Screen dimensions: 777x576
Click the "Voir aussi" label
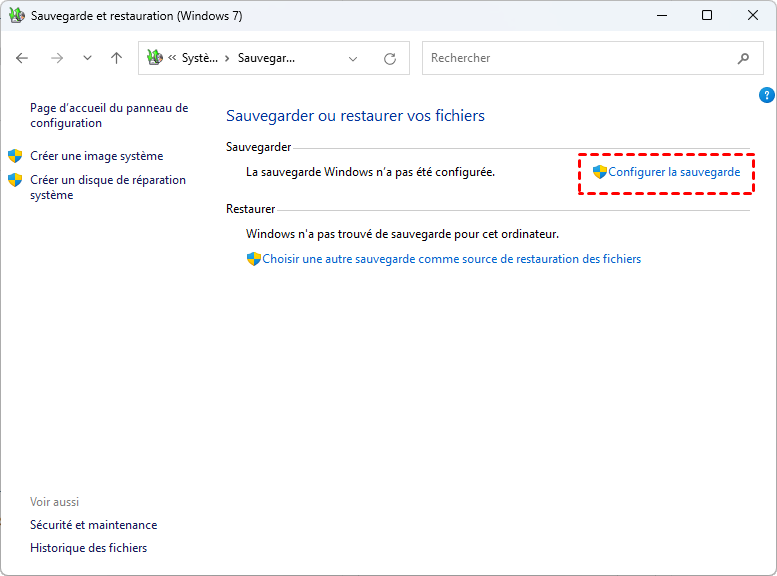(x=55, y=502)
